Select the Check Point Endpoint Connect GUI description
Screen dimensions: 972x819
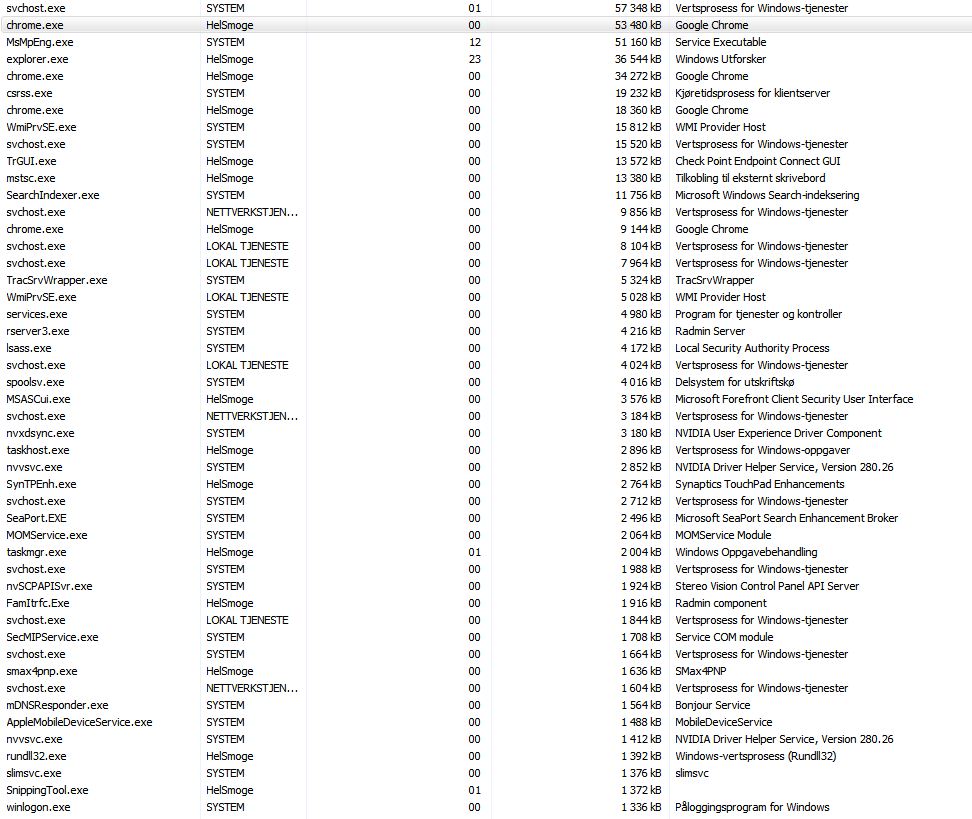click(758, 161)
